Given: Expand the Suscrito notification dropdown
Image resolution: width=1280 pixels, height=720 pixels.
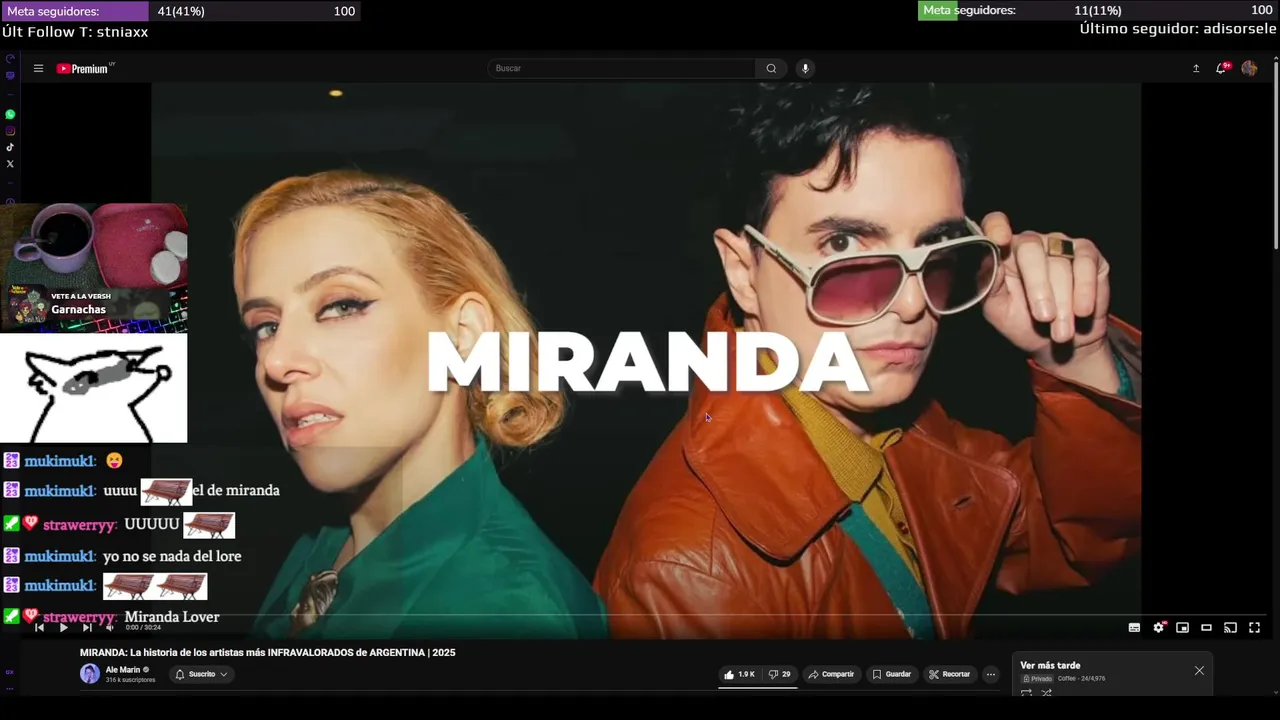Looking at the screenshot, I should tap(202, 674).
